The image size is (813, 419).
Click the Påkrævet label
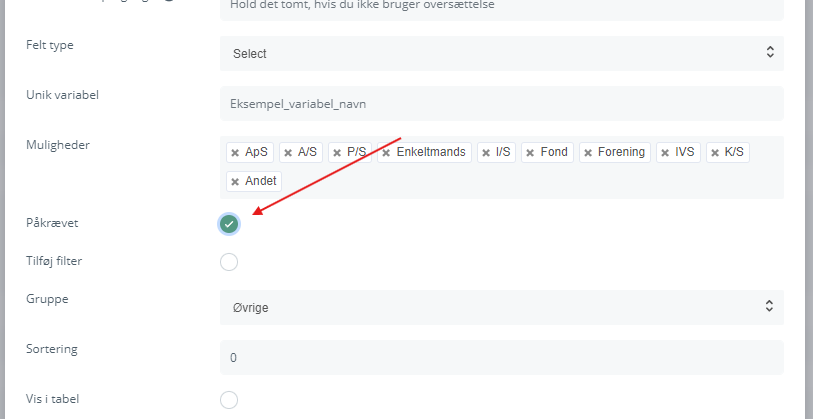pyautogui.click(x=52, y=223)
